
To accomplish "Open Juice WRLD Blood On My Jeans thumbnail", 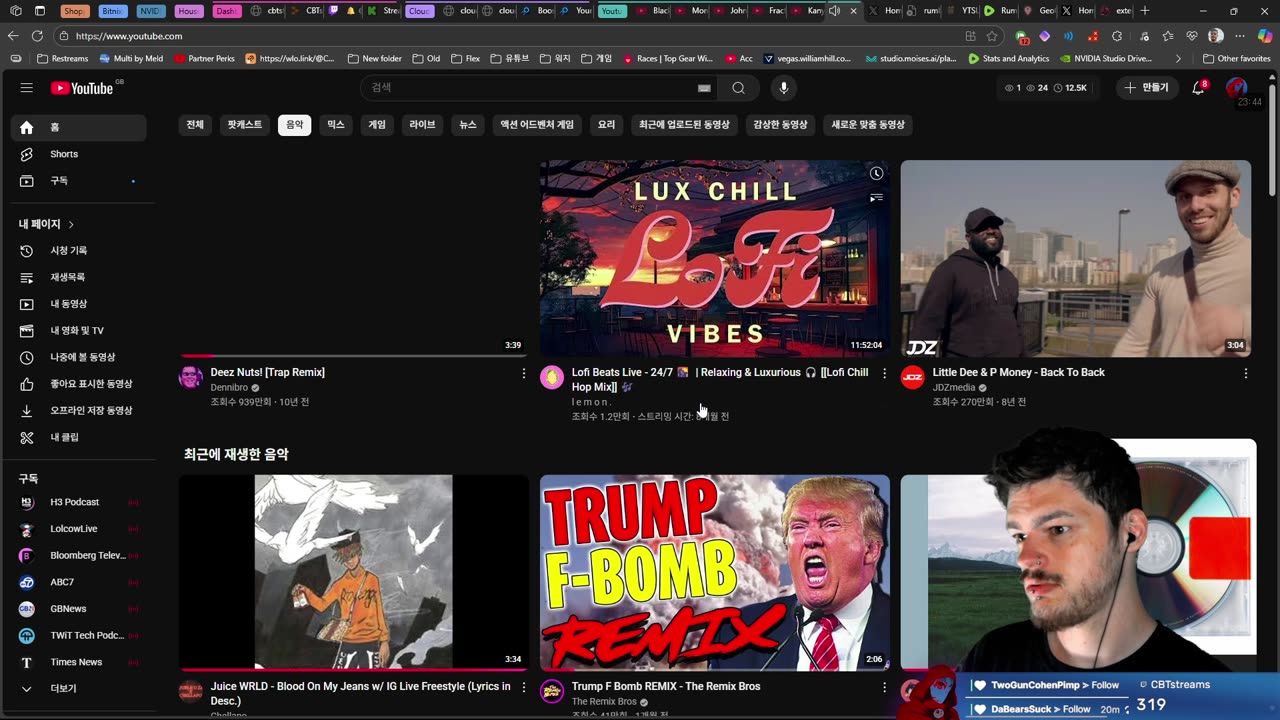I will pos(354,572).
